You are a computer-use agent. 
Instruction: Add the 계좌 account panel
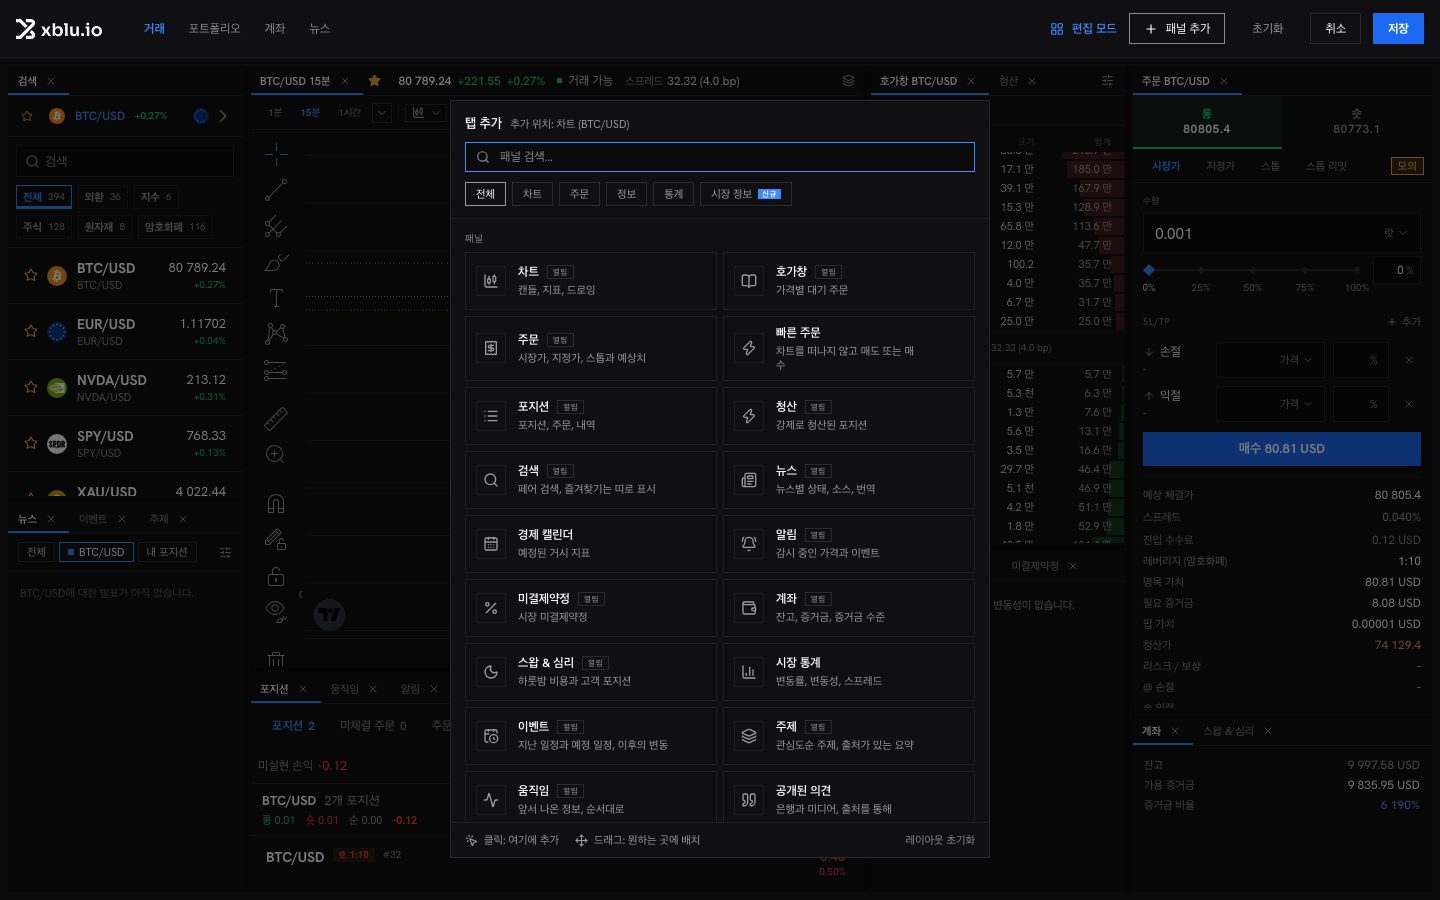pyautogui.click(x=849, y=608)
